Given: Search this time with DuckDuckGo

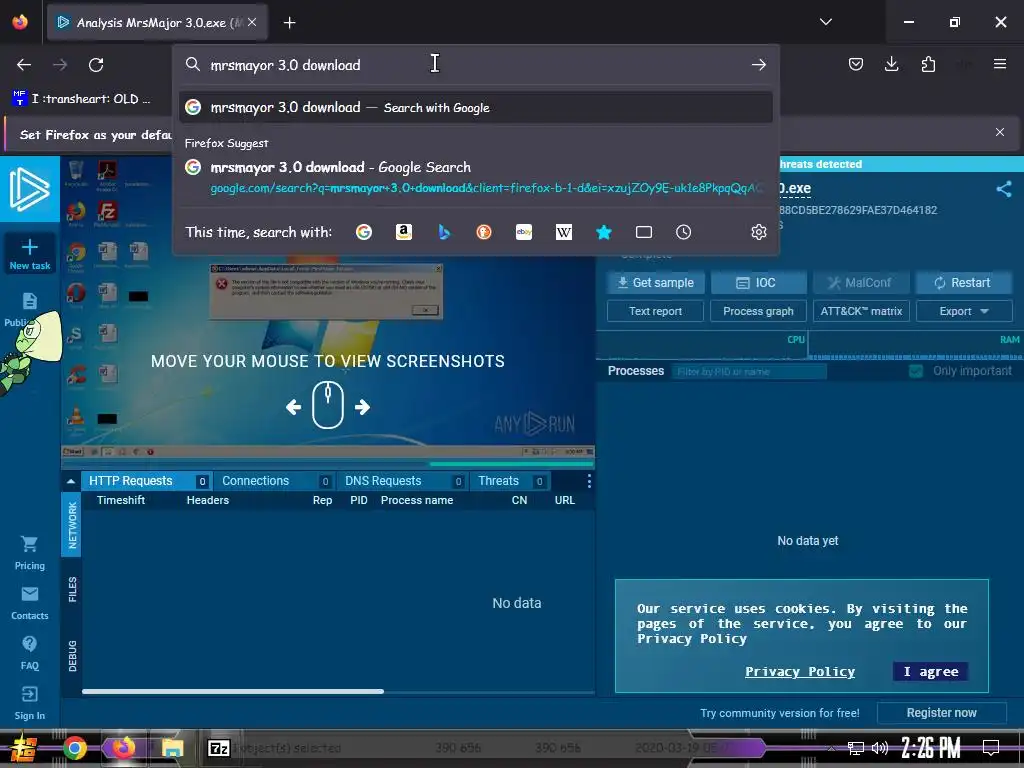Looking at the screenshot, I should pos(484,232).
